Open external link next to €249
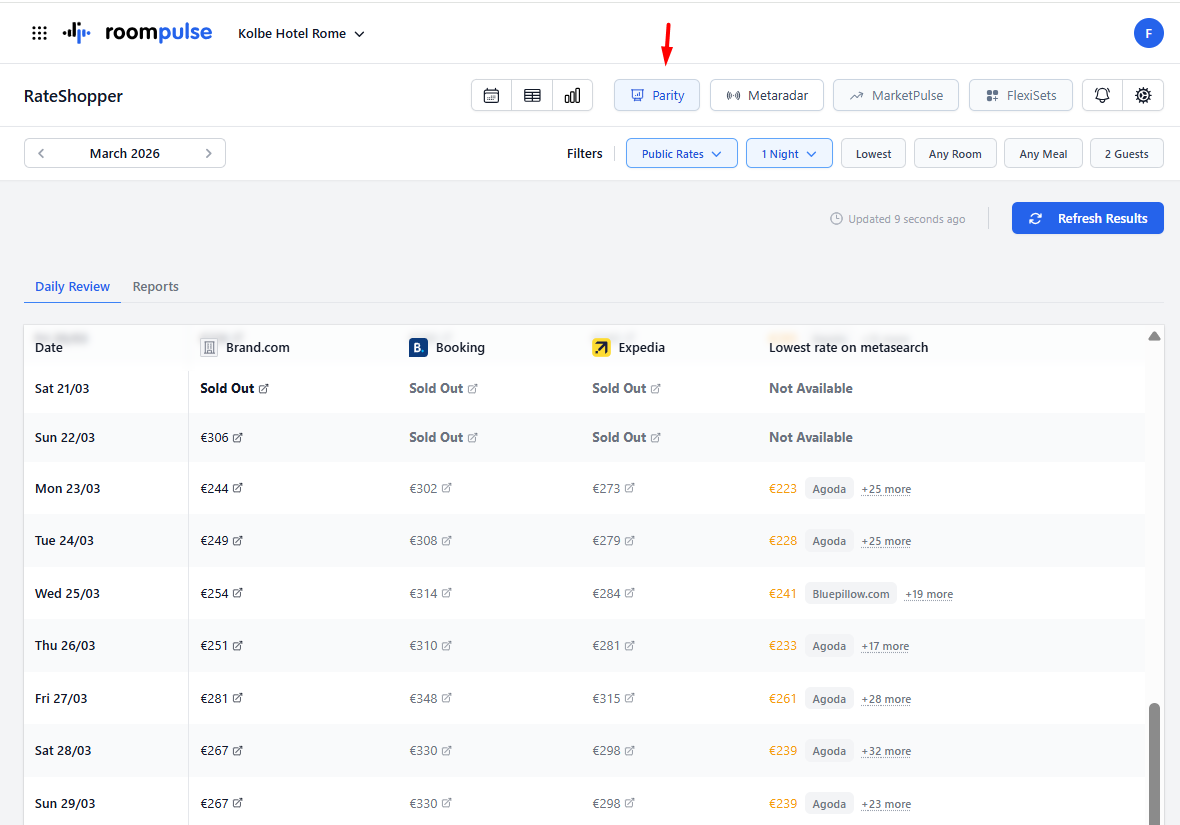 (x=238, y=540)
